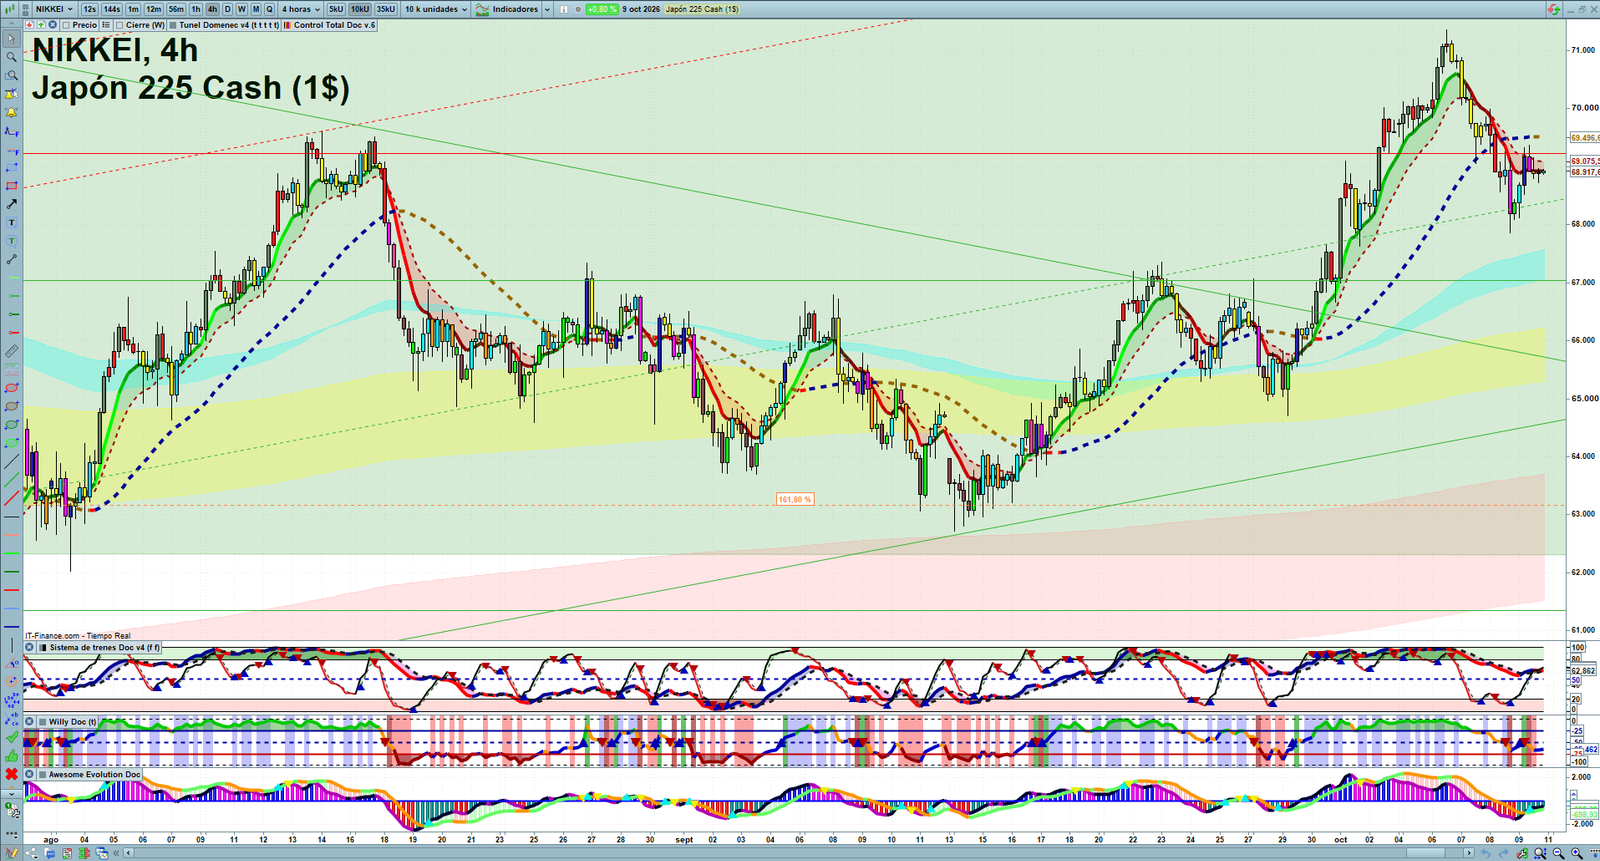Select the D daily timeframe
Image resolution: width=1600 pixels, height=861 pixels.
click(x=227, y=9)
